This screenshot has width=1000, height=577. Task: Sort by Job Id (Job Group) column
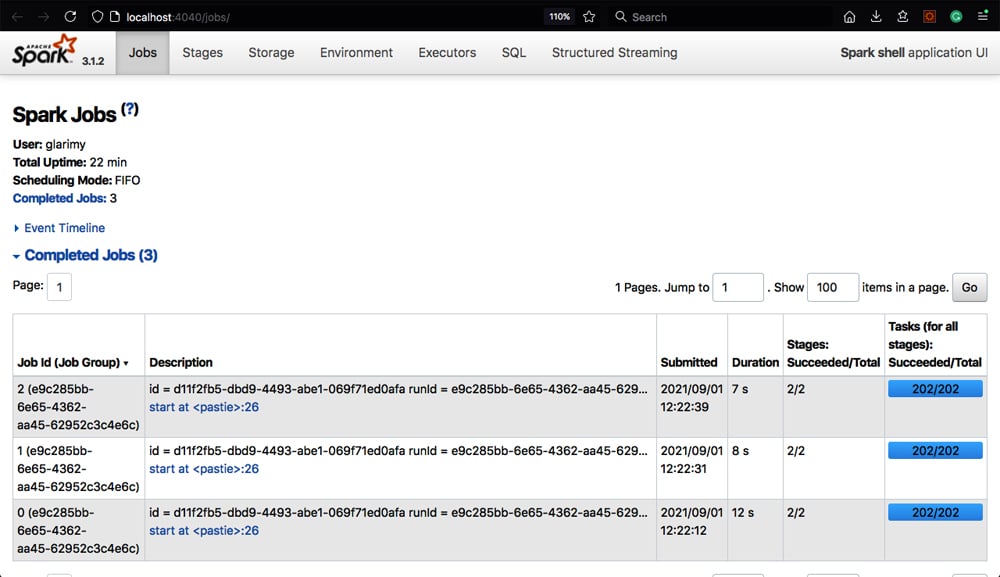[73, 362]
